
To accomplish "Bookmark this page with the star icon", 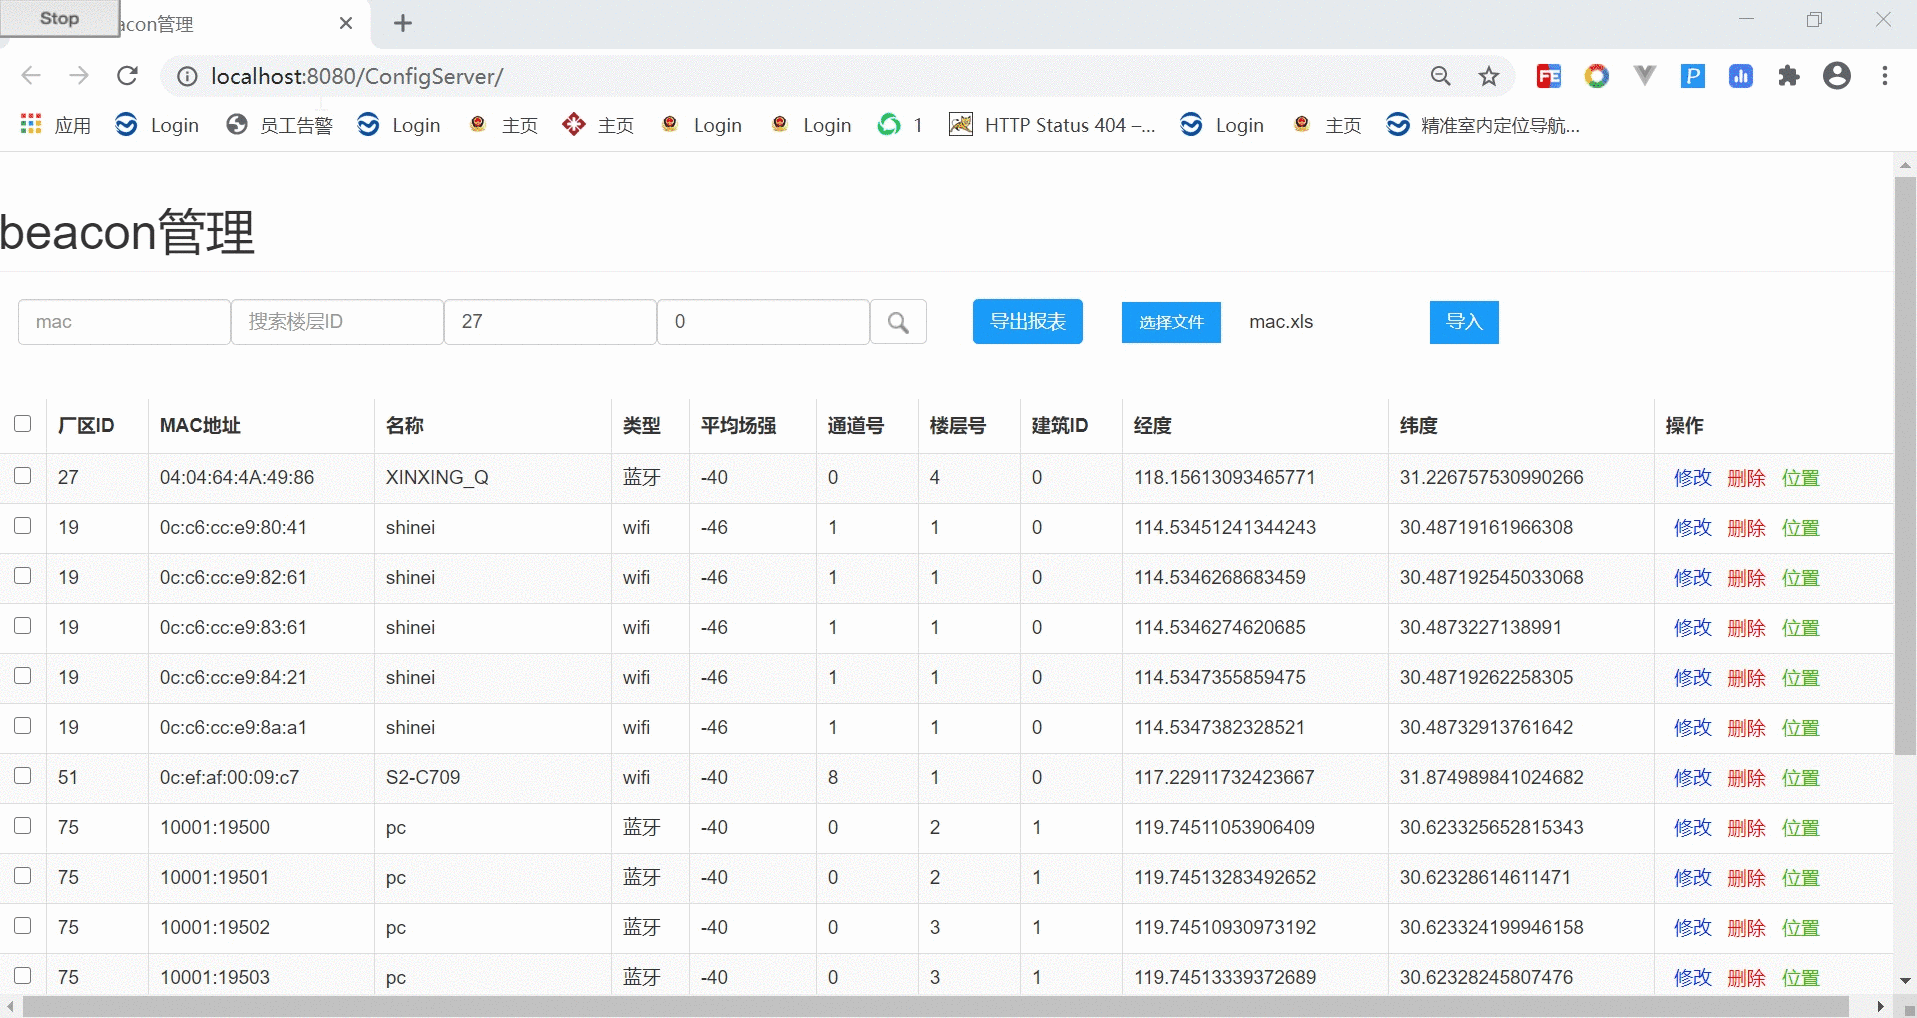I will (1489, 76).
